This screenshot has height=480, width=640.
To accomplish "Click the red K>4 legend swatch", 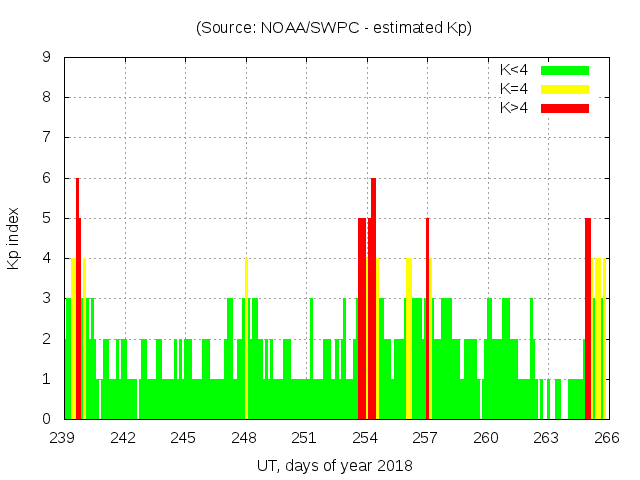I will 565,108.
